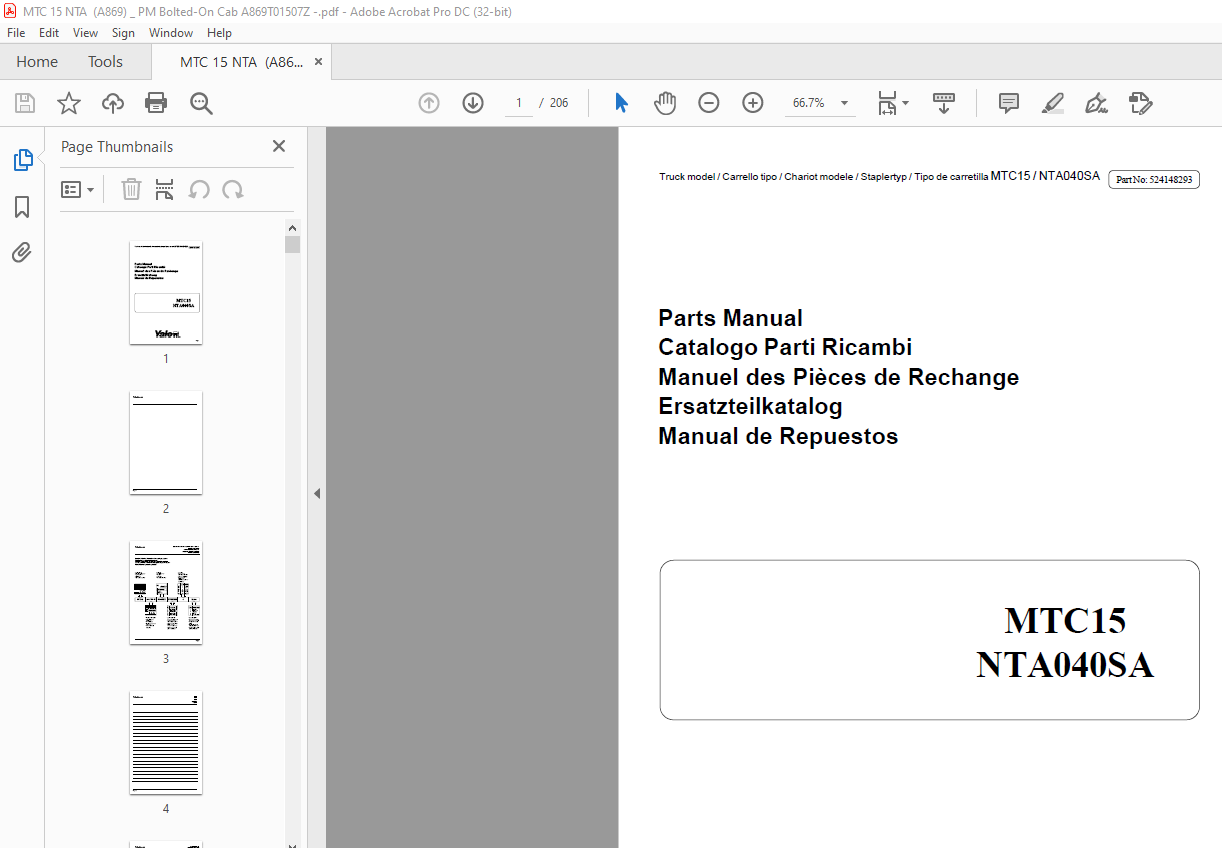Select page 3 thumbnail

coord(166,593)
